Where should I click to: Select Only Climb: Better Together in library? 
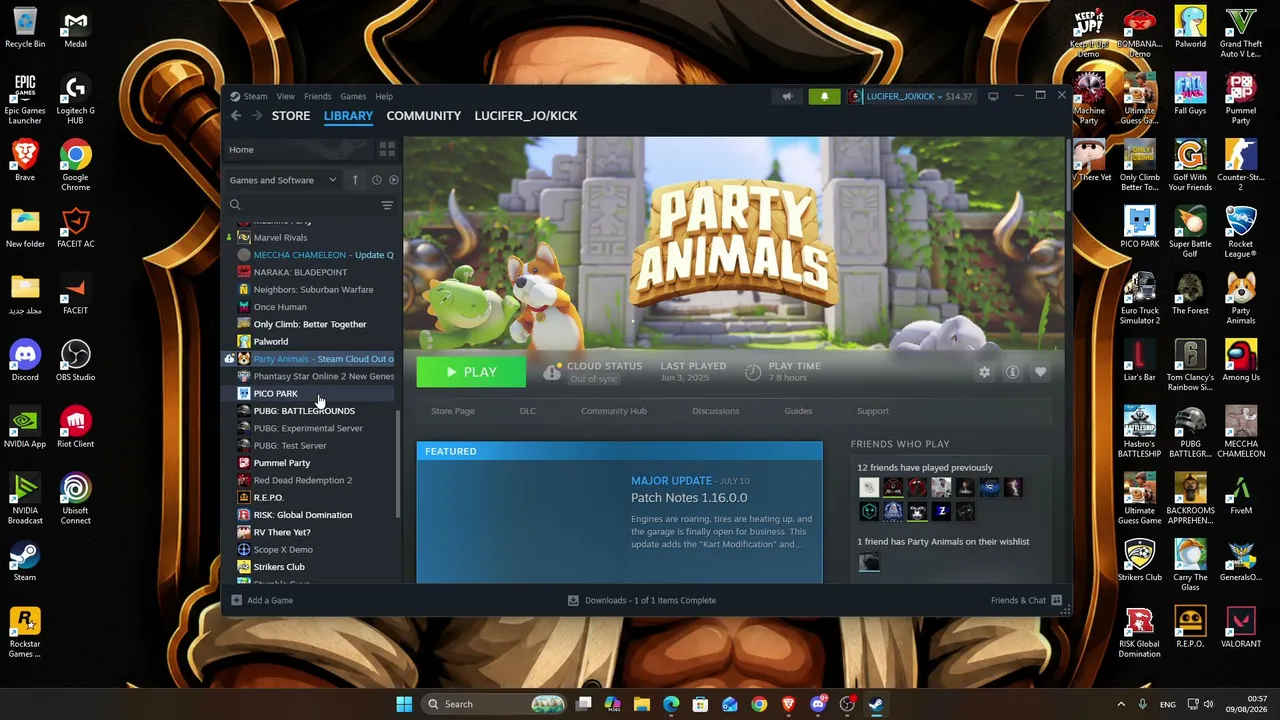click(311, 324)
